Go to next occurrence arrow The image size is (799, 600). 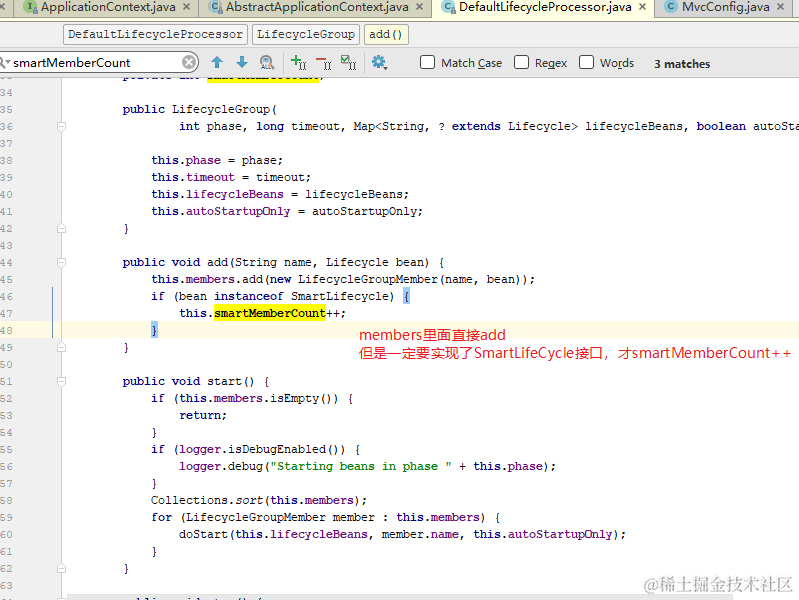click(242, 63)
